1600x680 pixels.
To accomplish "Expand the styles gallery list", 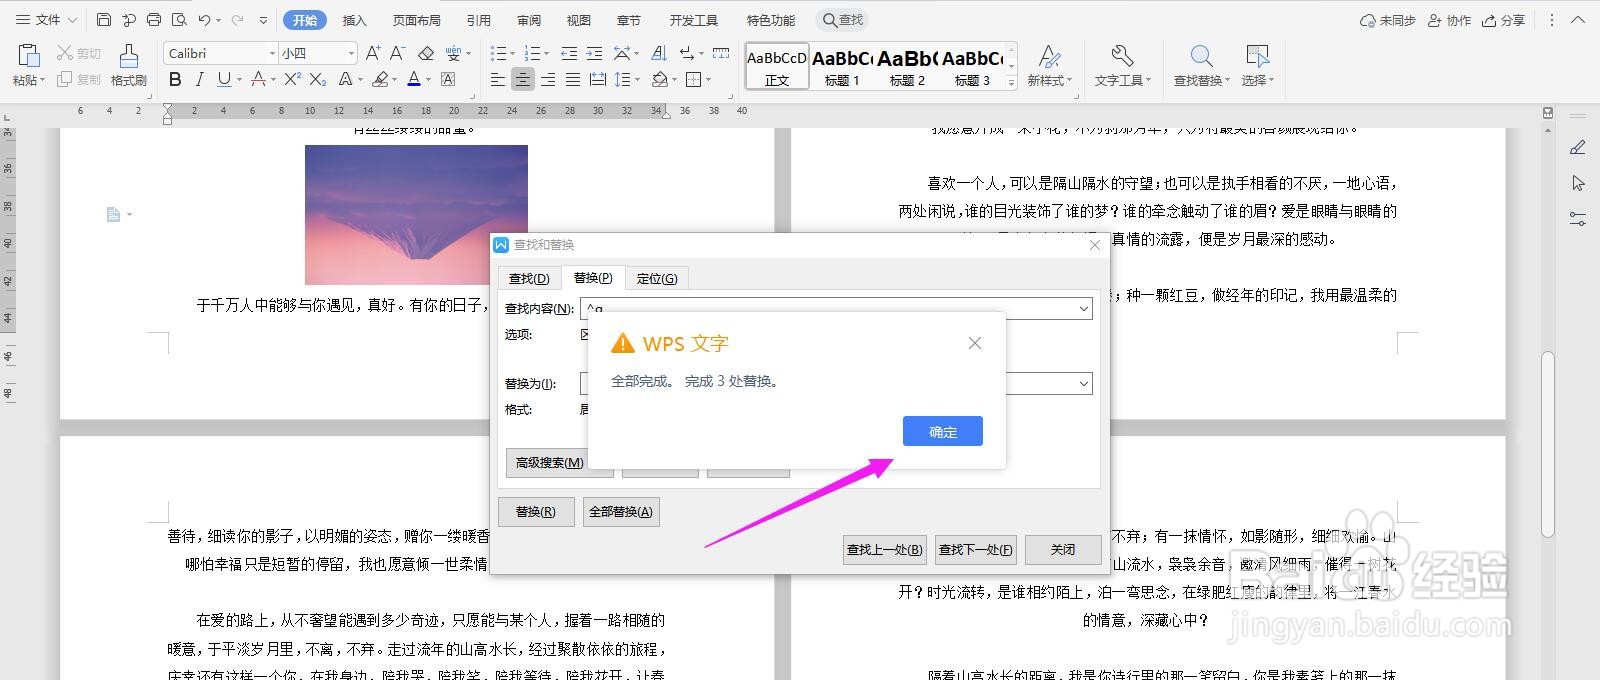I will click(1011, 83).
